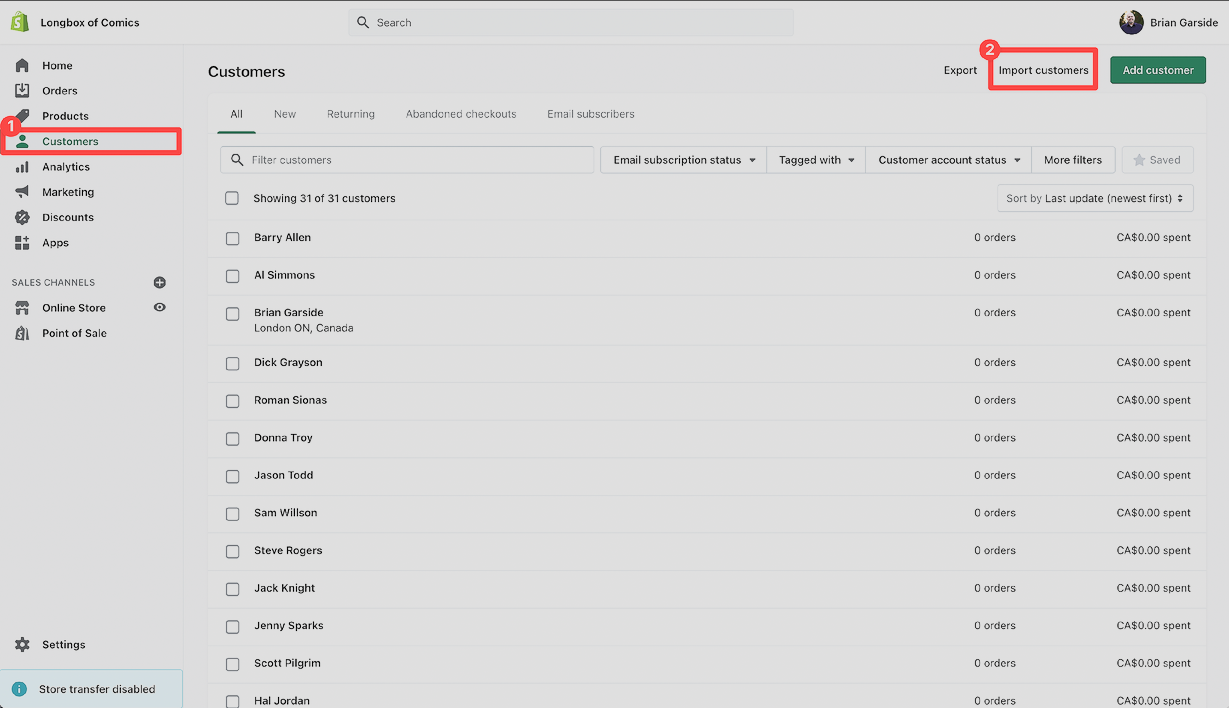Open the Analytics bar chart icon

click(x=22, y=167)
